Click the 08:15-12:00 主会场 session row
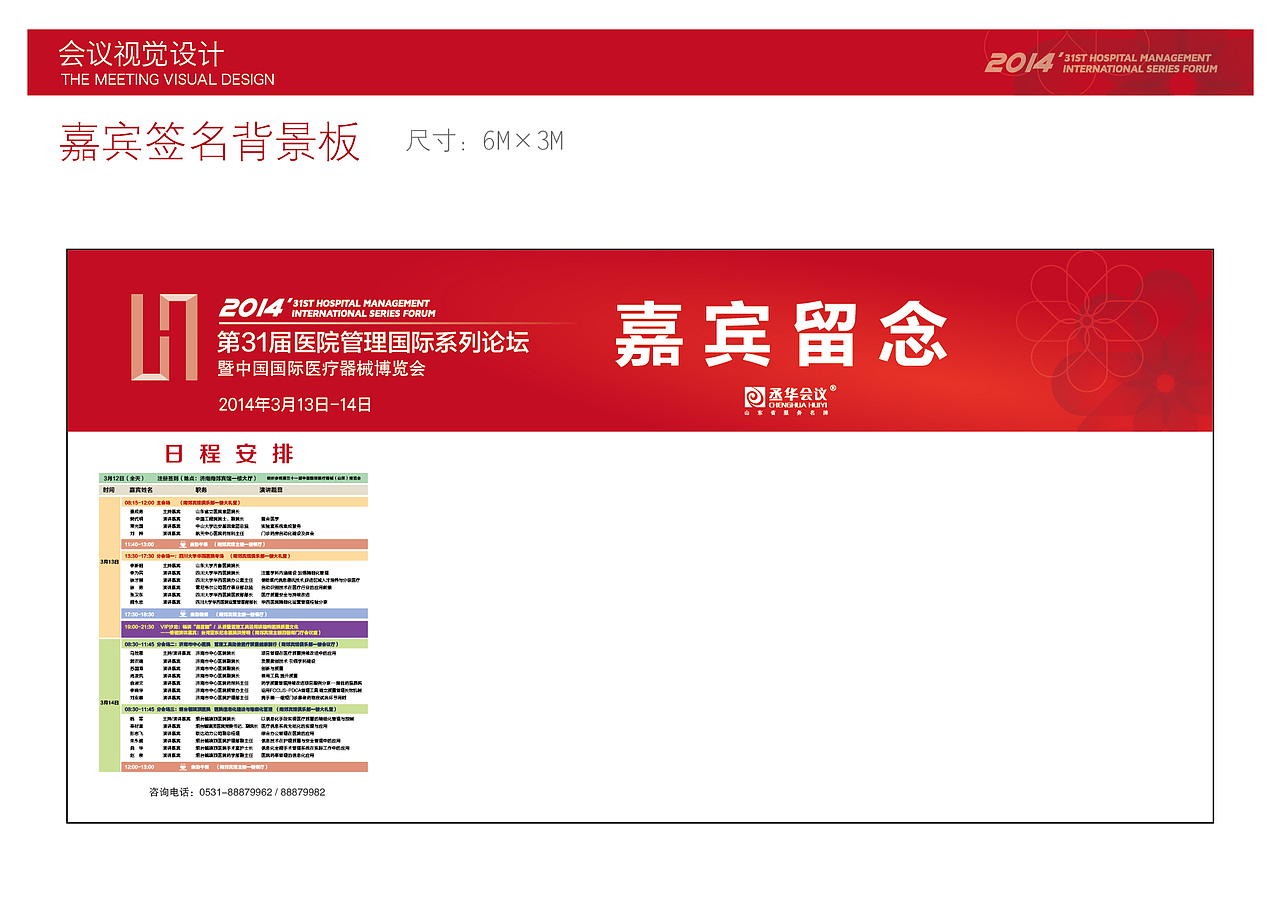 (244, 503)
